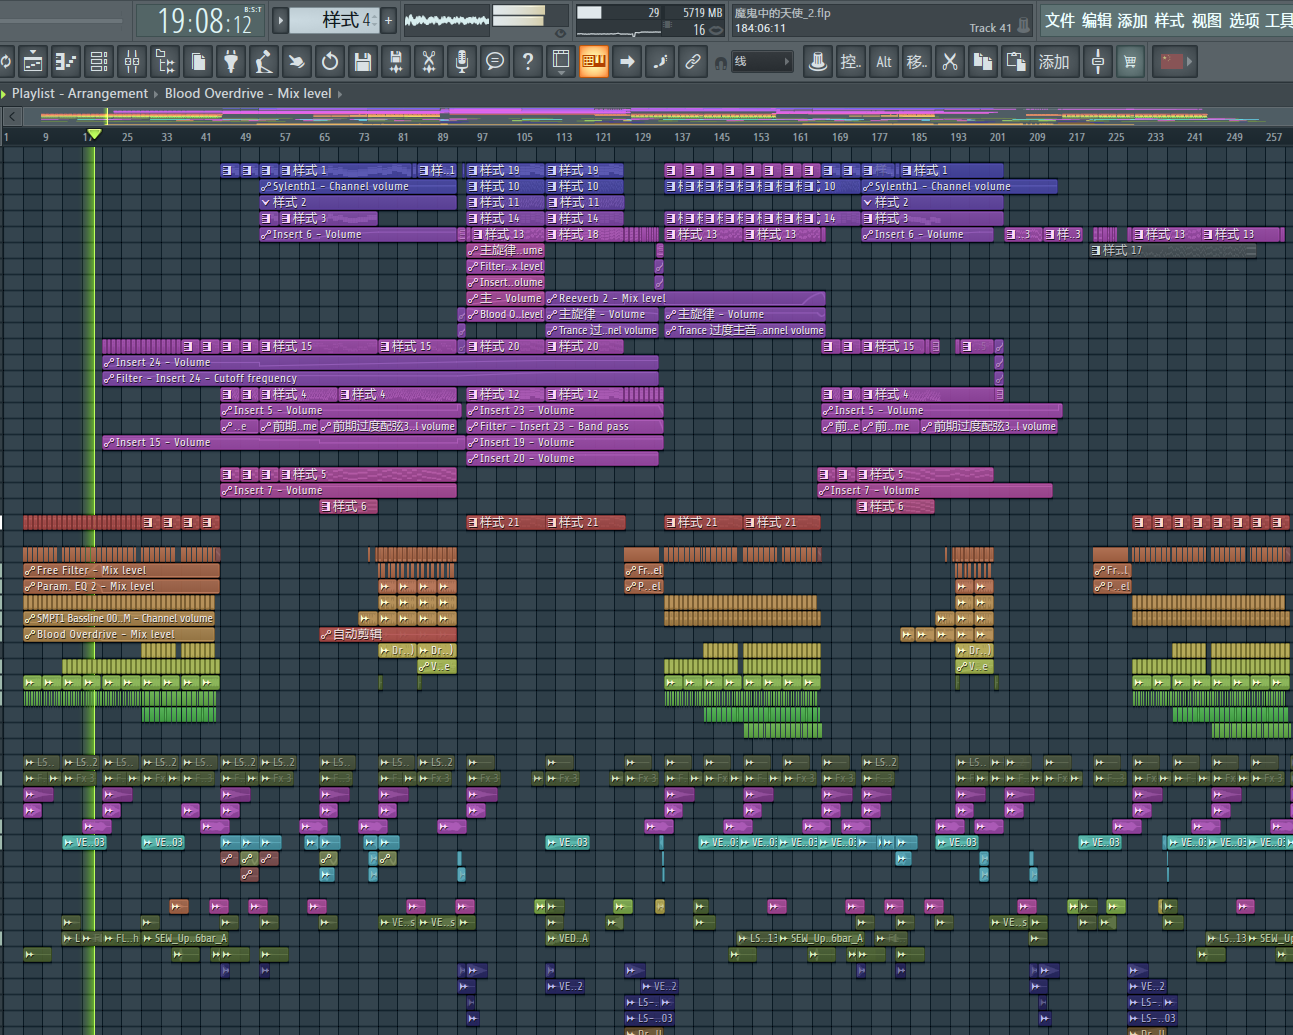Click the 添加 toolbar button

click(1053, 62)
